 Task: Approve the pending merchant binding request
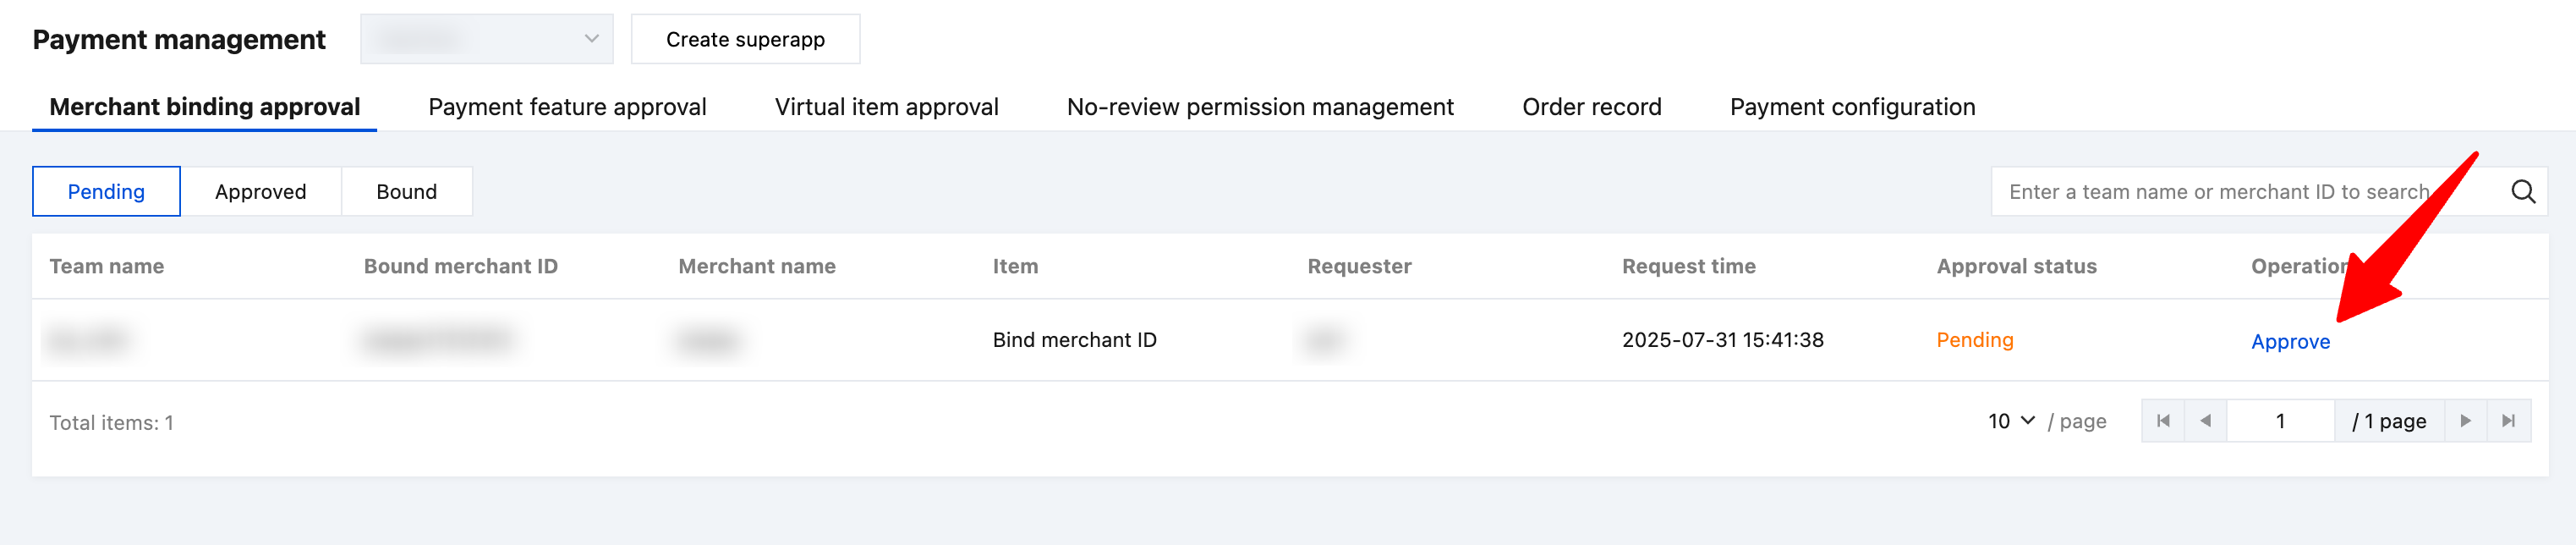pos(2290,342)
